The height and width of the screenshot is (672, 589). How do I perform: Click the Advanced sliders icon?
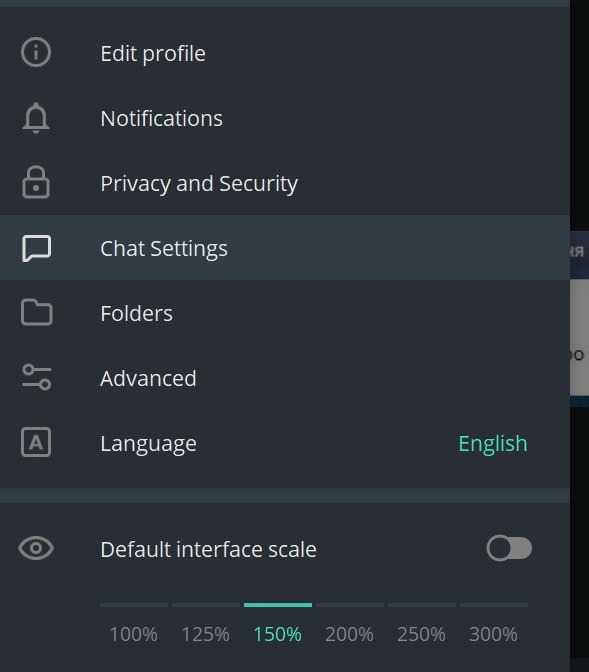point(36,377)
